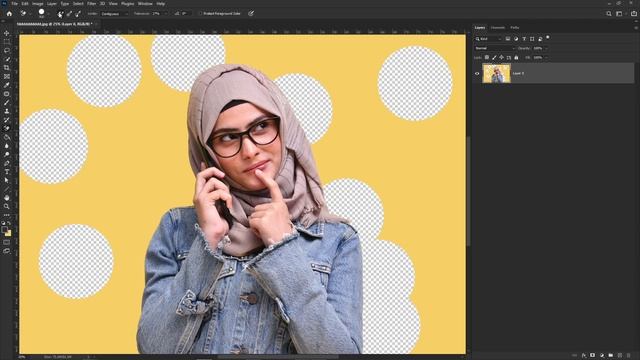
Task: Select the History Brush tool
Action: [x=7, y=120]
